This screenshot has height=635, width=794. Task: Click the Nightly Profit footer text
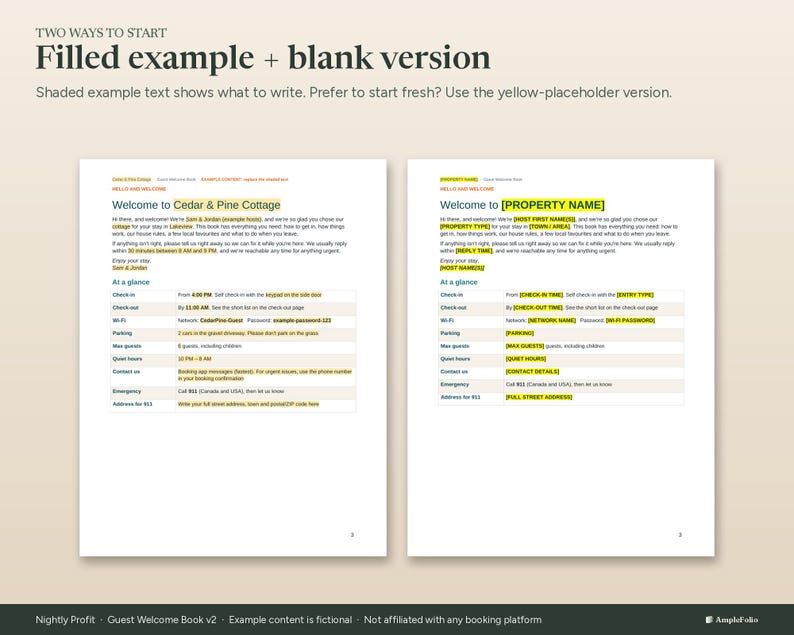click(x=65, y=619)
